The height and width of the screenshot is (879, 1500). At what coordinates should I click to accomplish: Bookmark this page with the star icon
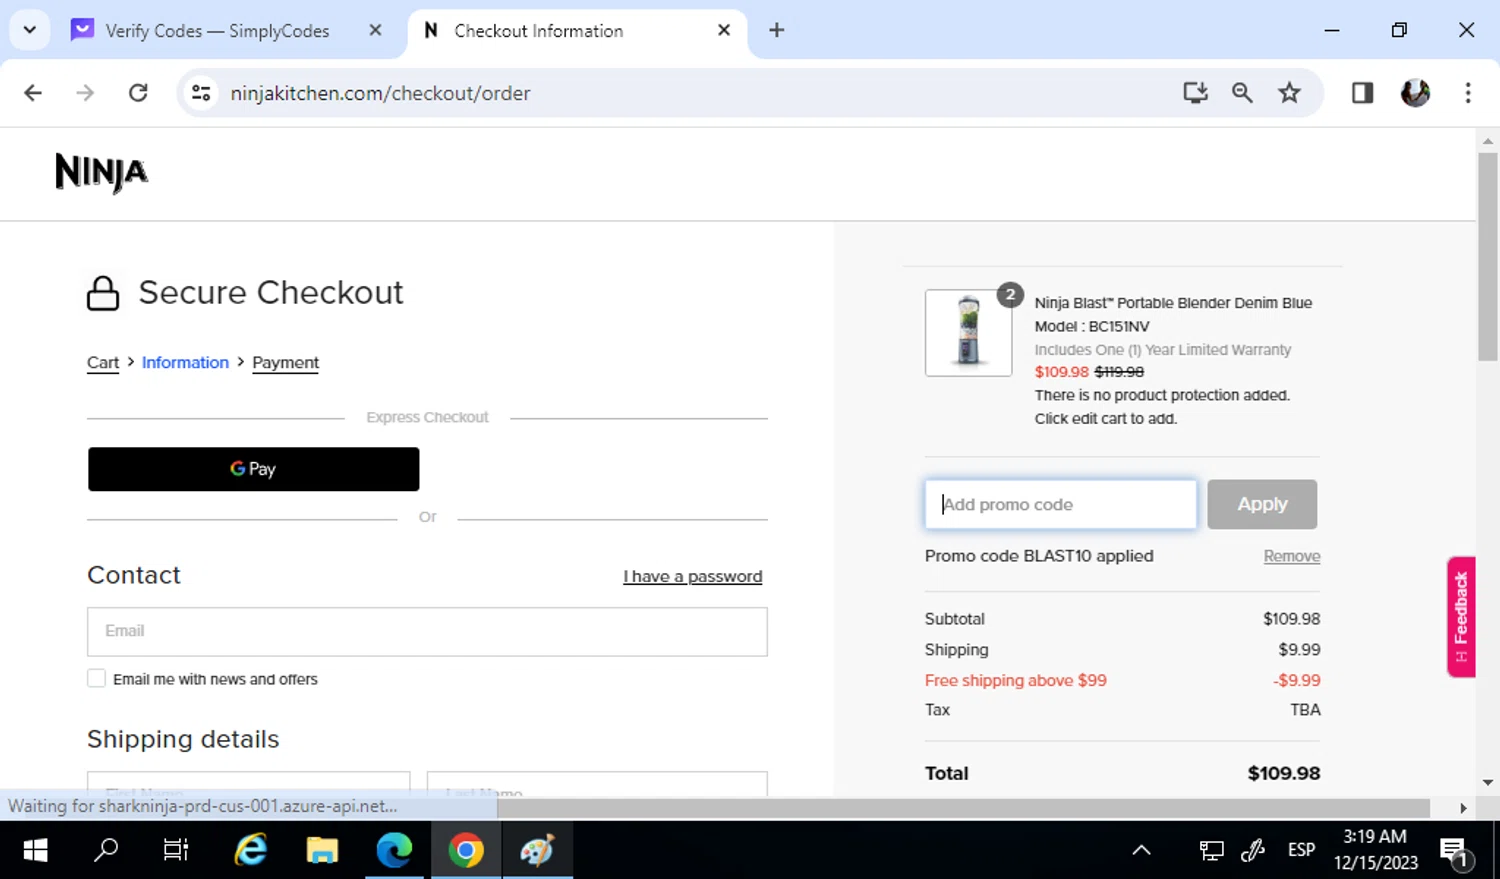tap(1290, 93)
